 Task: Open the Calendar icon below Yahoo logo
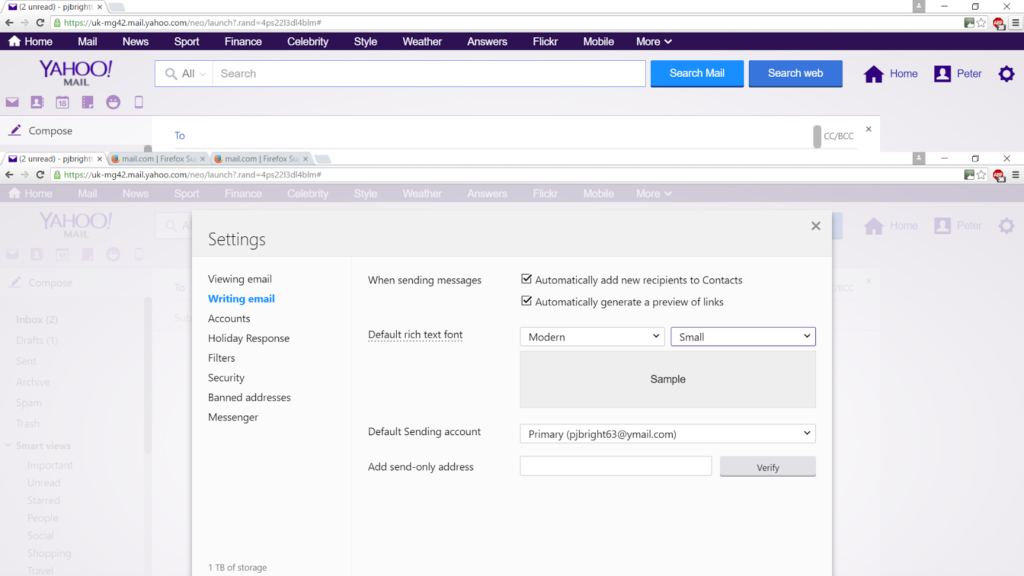62,102
